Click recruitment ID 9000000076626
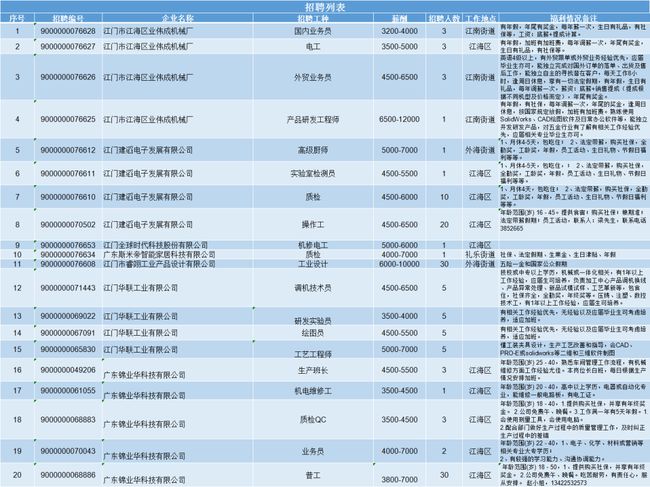This screenshot has width=650, height=487. (68, 77)
